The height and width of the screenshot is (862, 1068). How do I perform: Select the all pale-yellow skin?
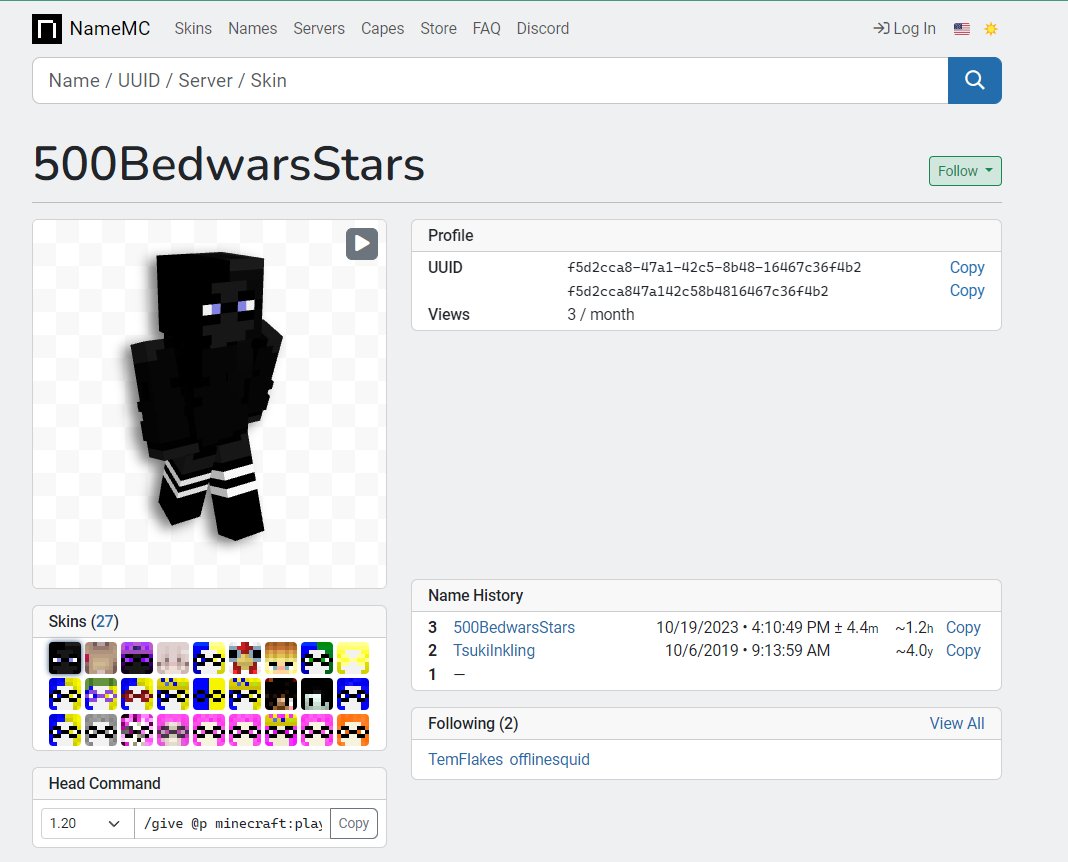tap(353, 658)
